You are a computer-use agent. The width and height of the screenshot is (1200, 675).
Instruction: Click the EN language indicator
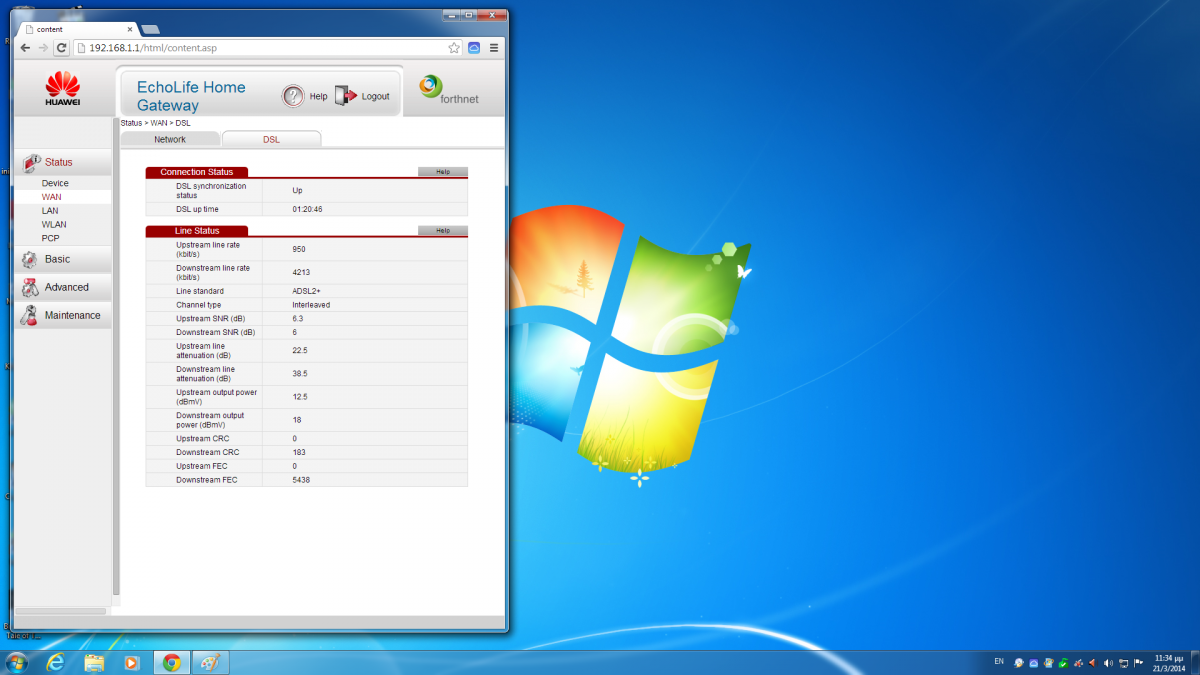pyautogui.click(x=999, y=661)
